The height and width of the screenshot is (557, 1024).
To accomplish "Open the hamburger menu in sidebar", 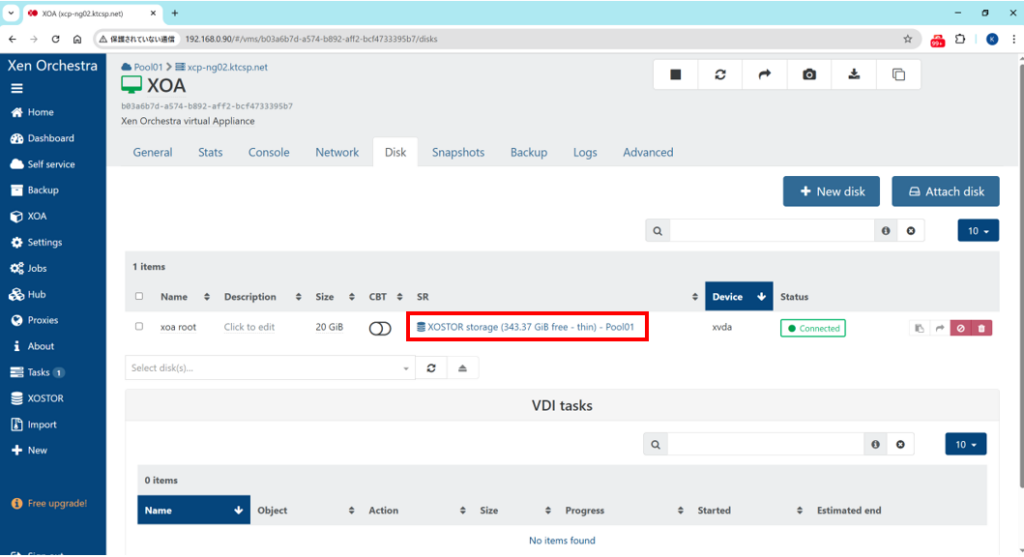I will point(17,88).
